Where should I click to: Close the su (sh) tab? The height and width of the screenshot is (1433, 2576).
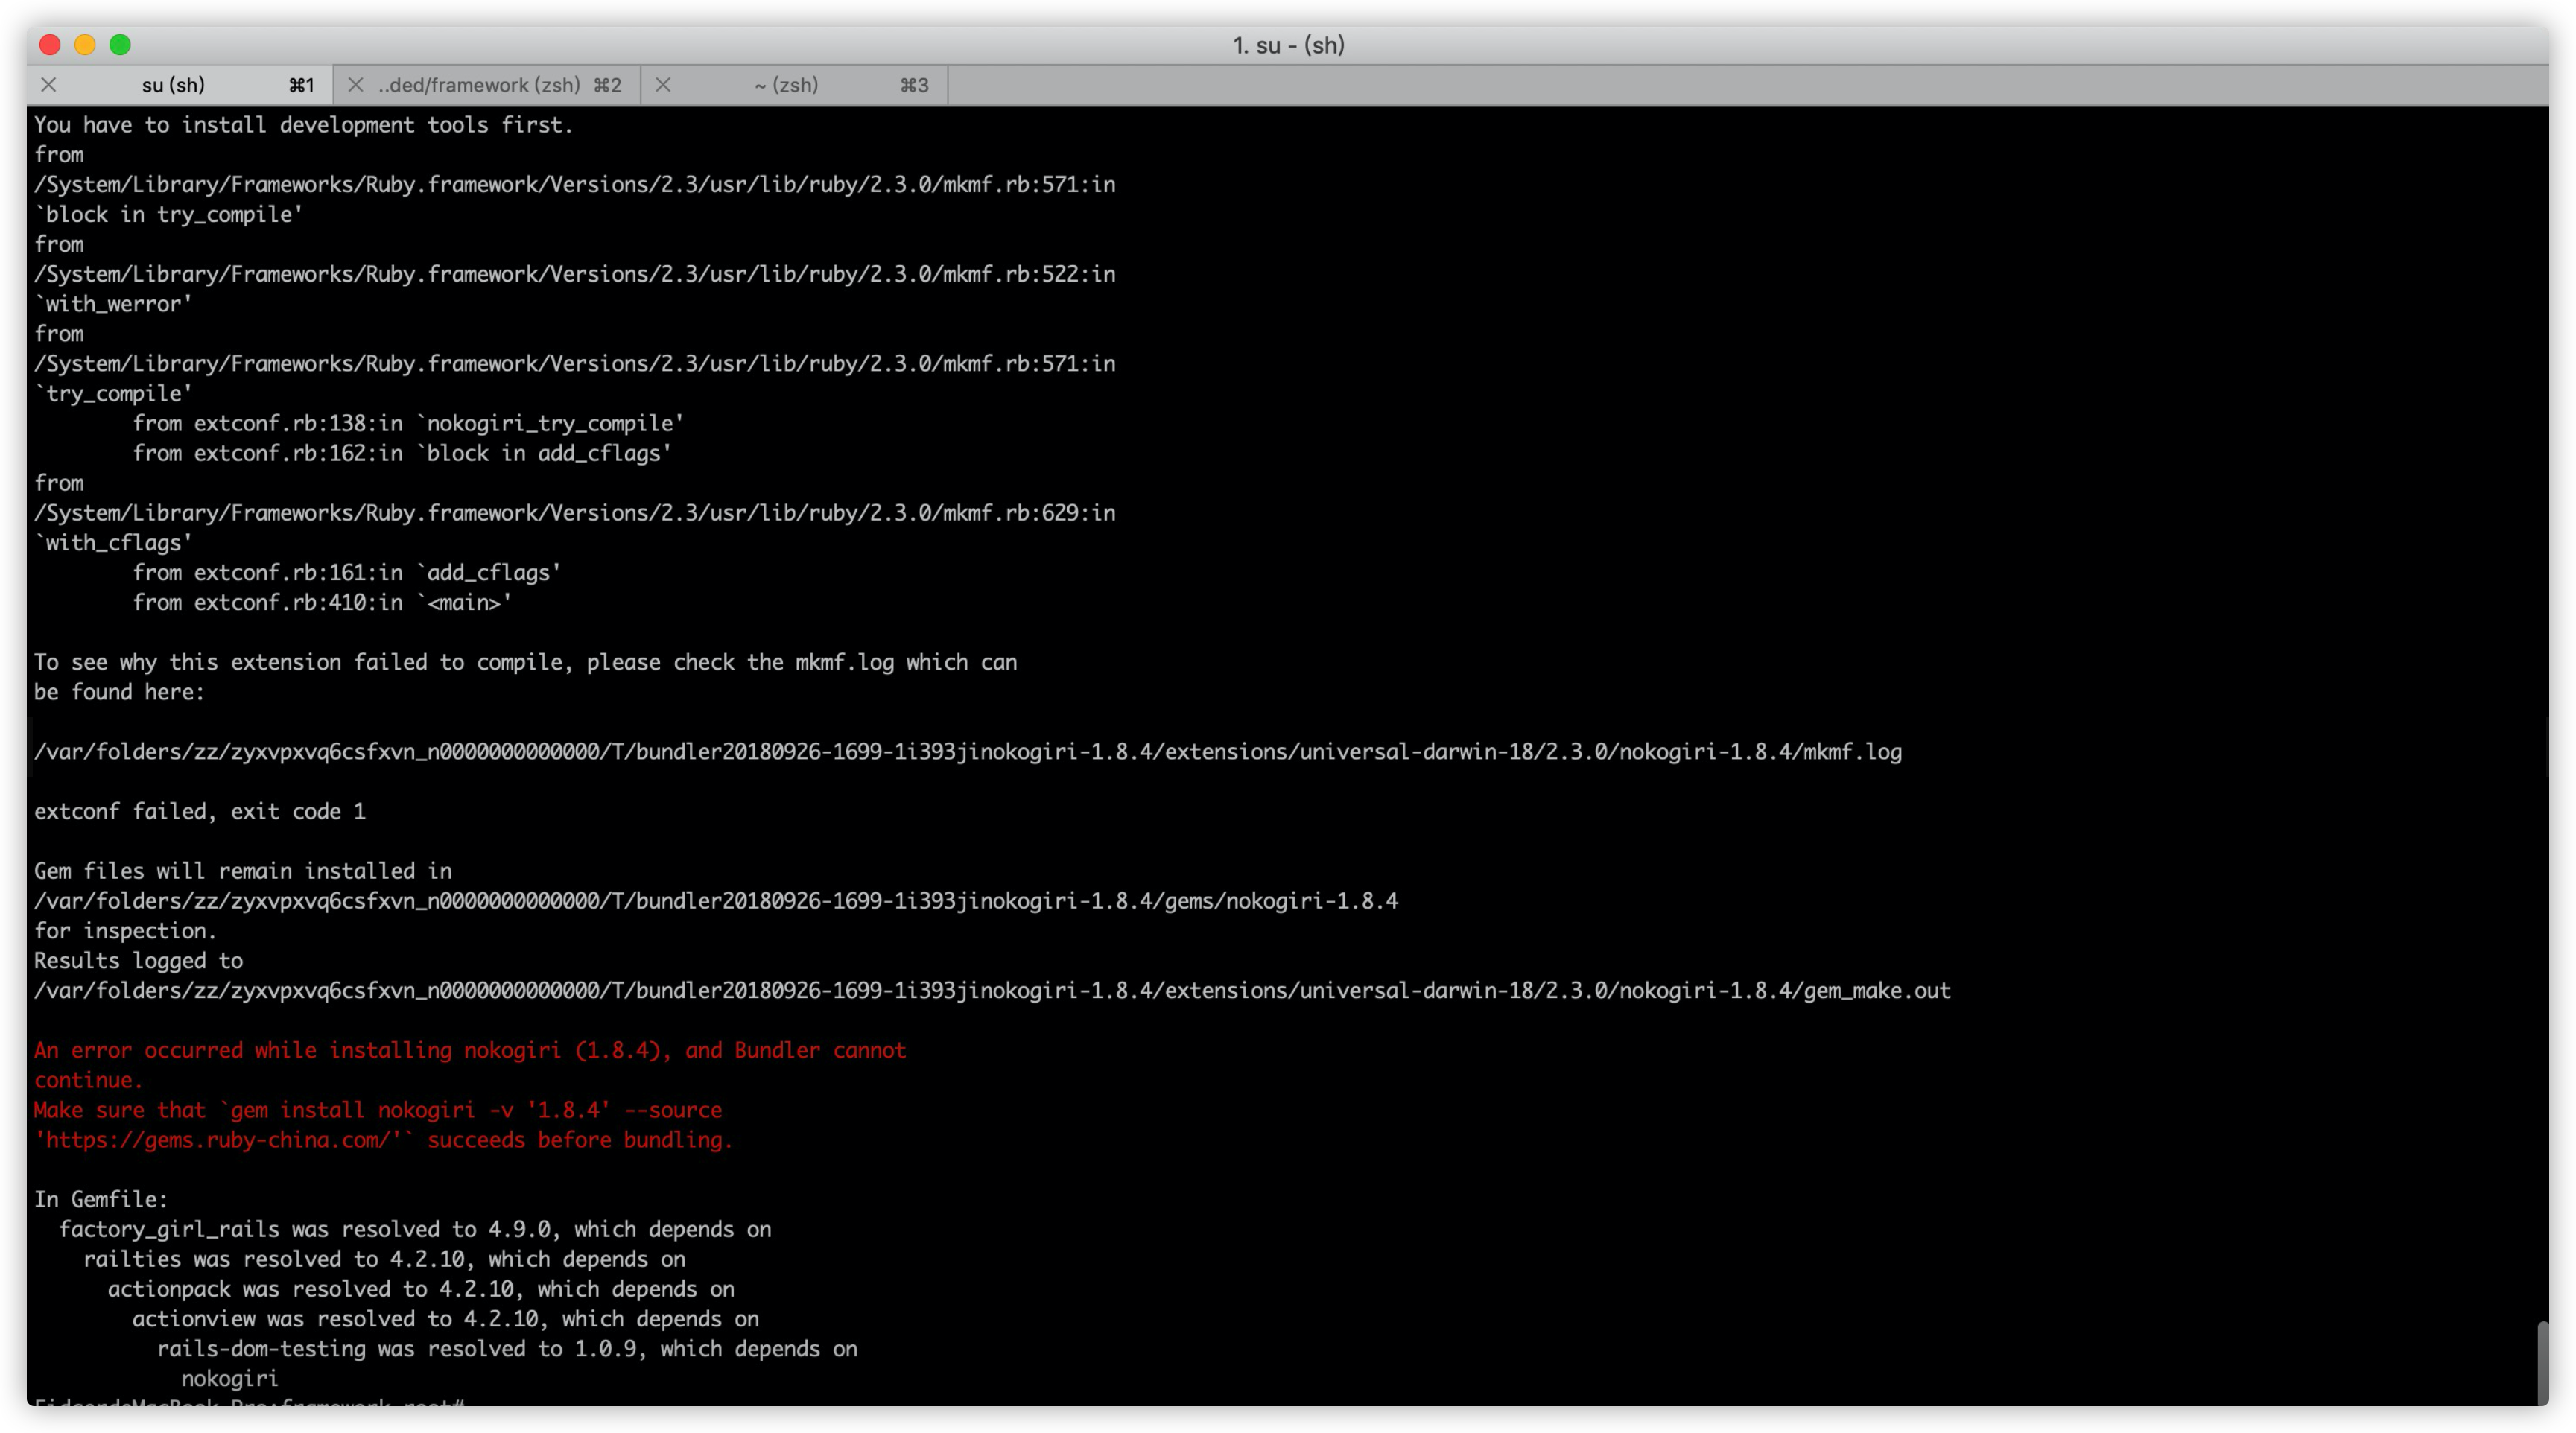coord(48,85)
